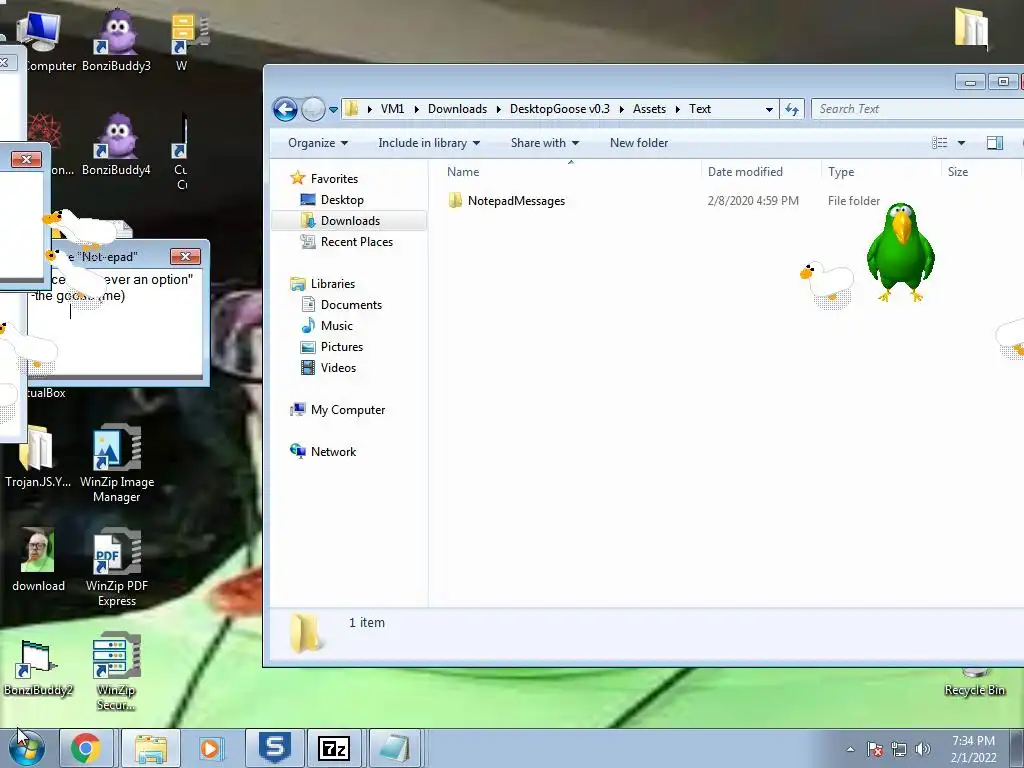Screen dimensions: 1024x768
Task: Click Assets in address breadcrumb
Action: click(x=649, y=109)
